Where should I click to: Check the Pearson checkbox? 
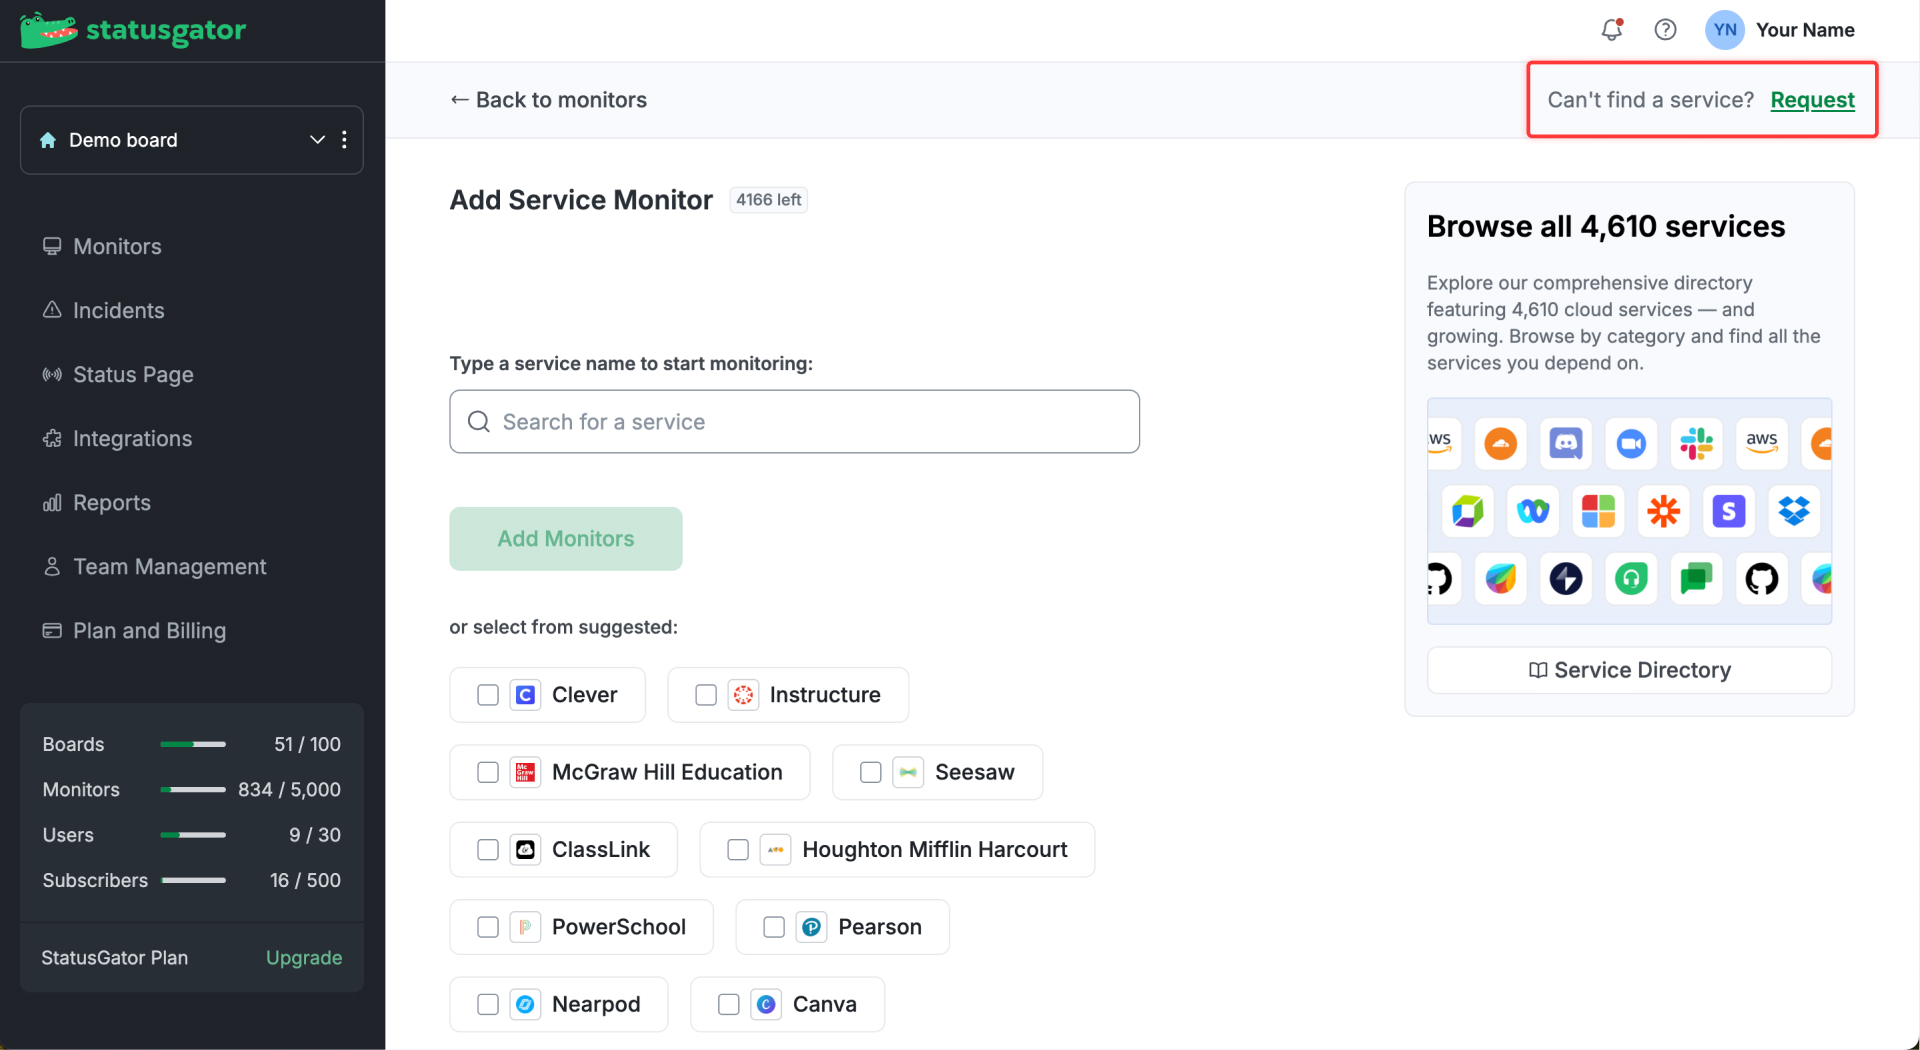click(x=774, y=927)
